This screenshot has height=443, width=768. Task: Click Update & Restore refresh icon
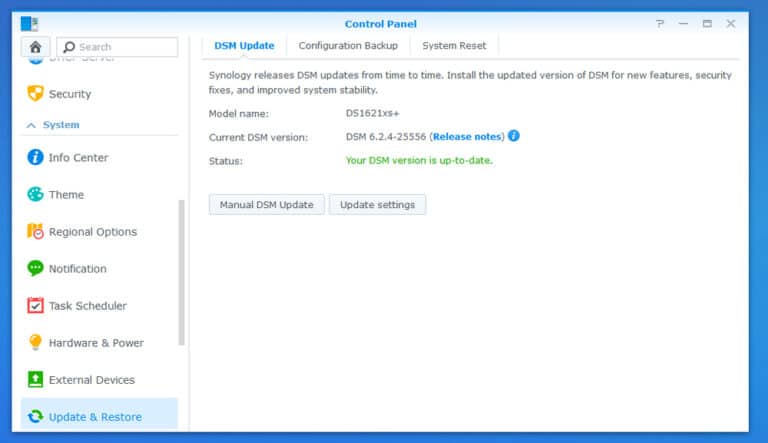click(x=35, y=417)
